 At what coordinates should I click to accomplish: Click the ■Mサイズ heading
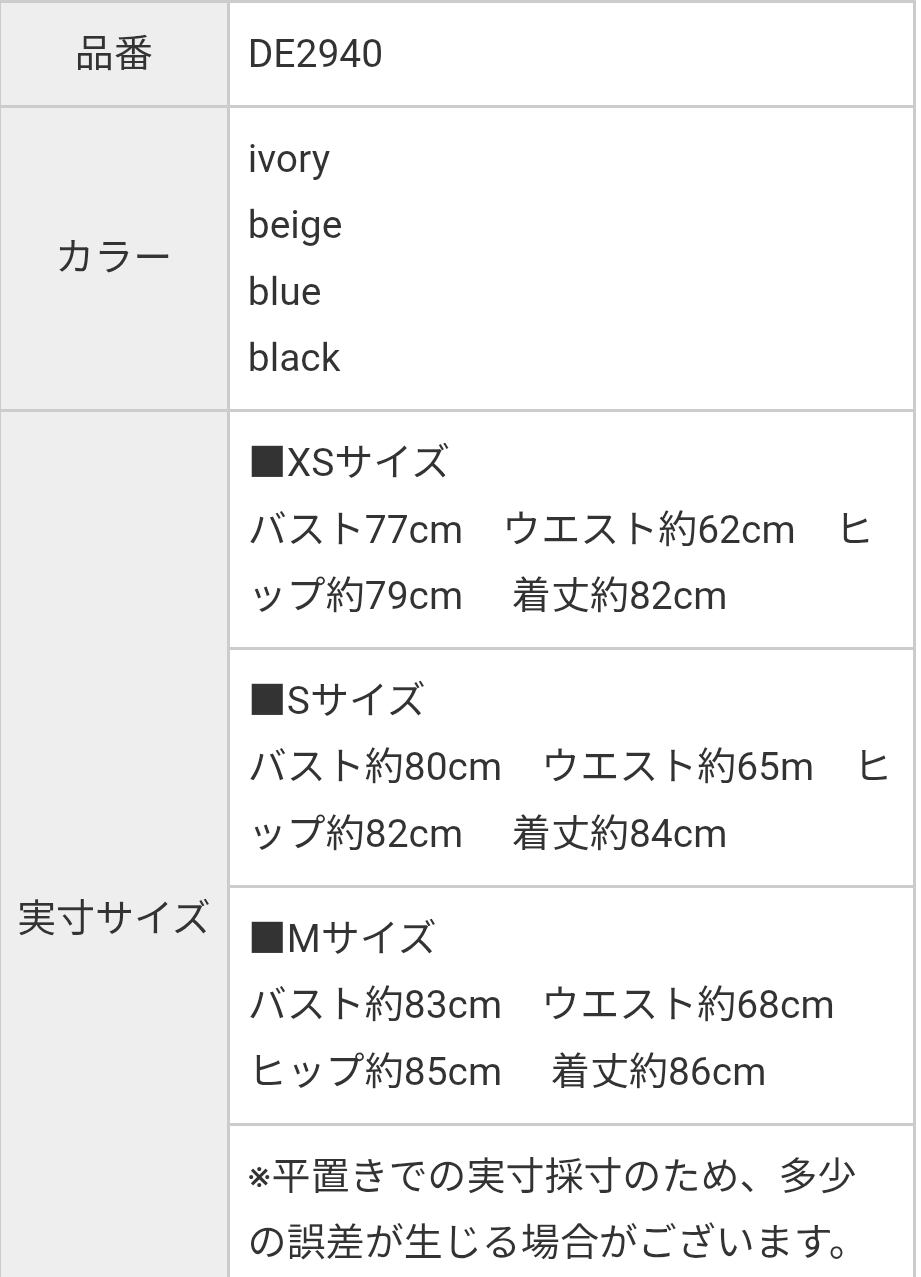point(341,938)
